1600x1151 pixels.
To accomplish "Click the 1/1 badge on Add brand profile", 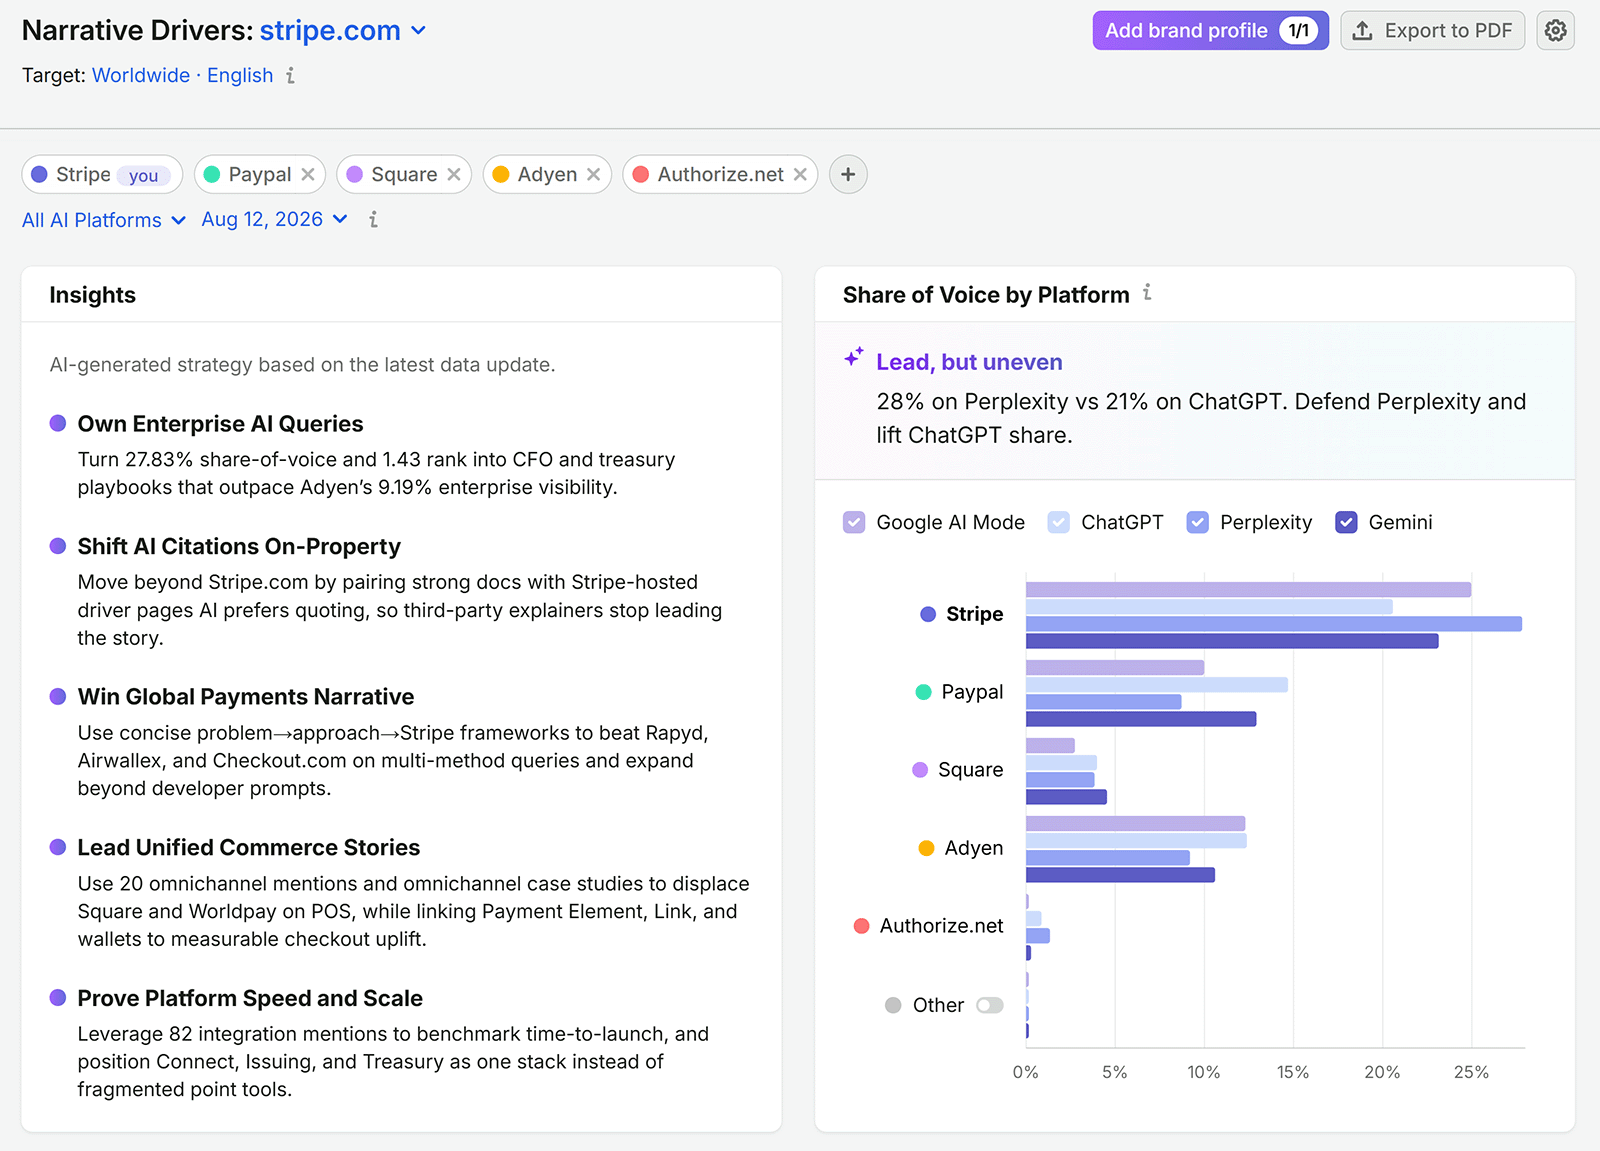I will pos(1298,31).
